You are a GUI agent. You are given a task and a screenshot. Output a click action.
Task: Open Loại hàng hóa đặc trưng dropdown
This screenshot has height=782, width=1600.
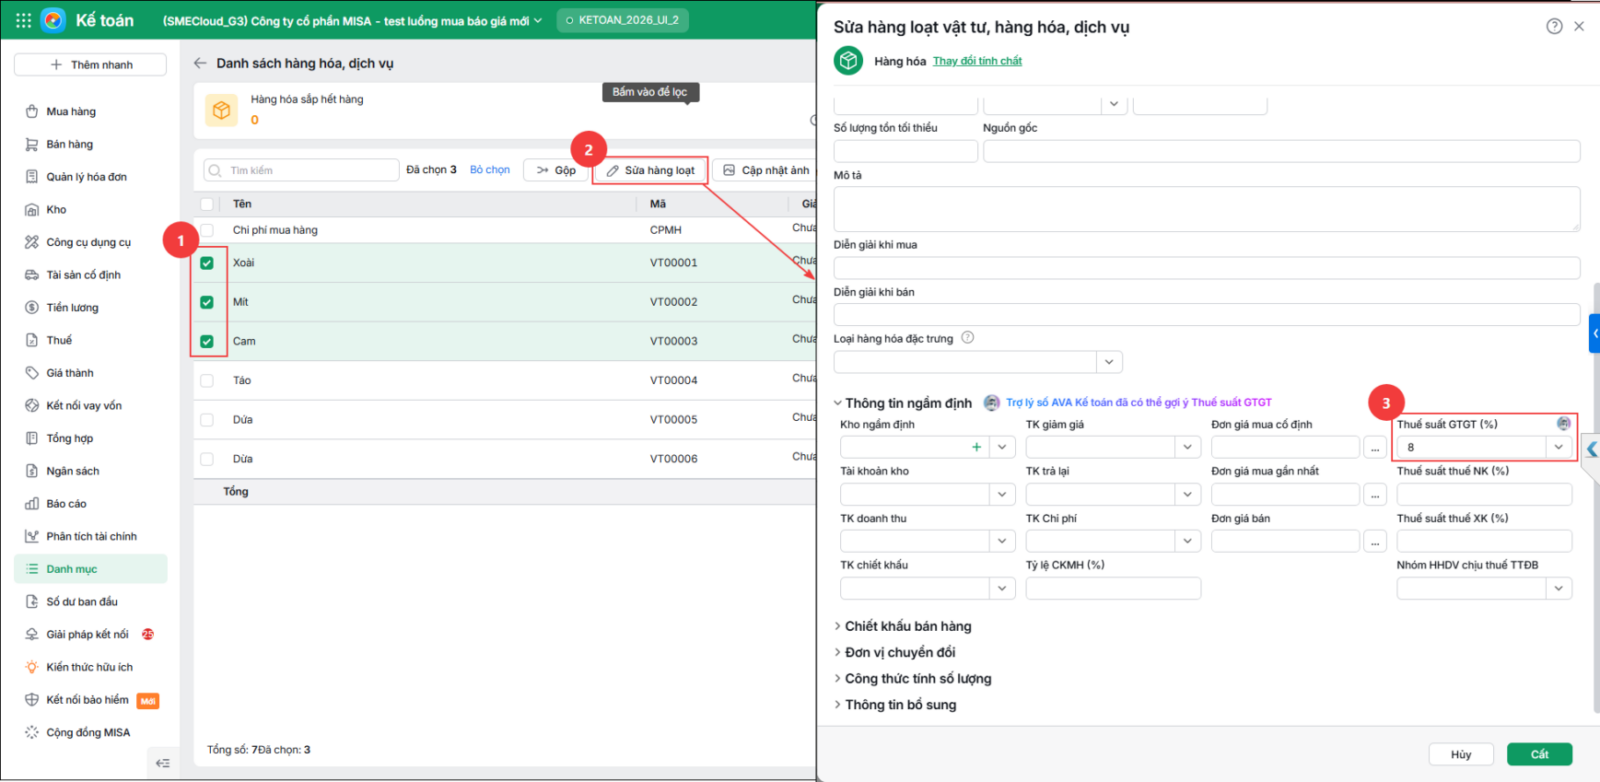pos(1108,361)
